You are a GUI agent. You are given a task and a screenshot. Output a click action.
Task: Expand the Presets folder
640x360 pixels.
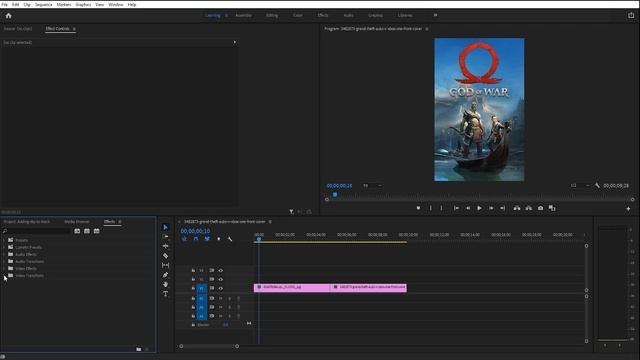(4, 240)
